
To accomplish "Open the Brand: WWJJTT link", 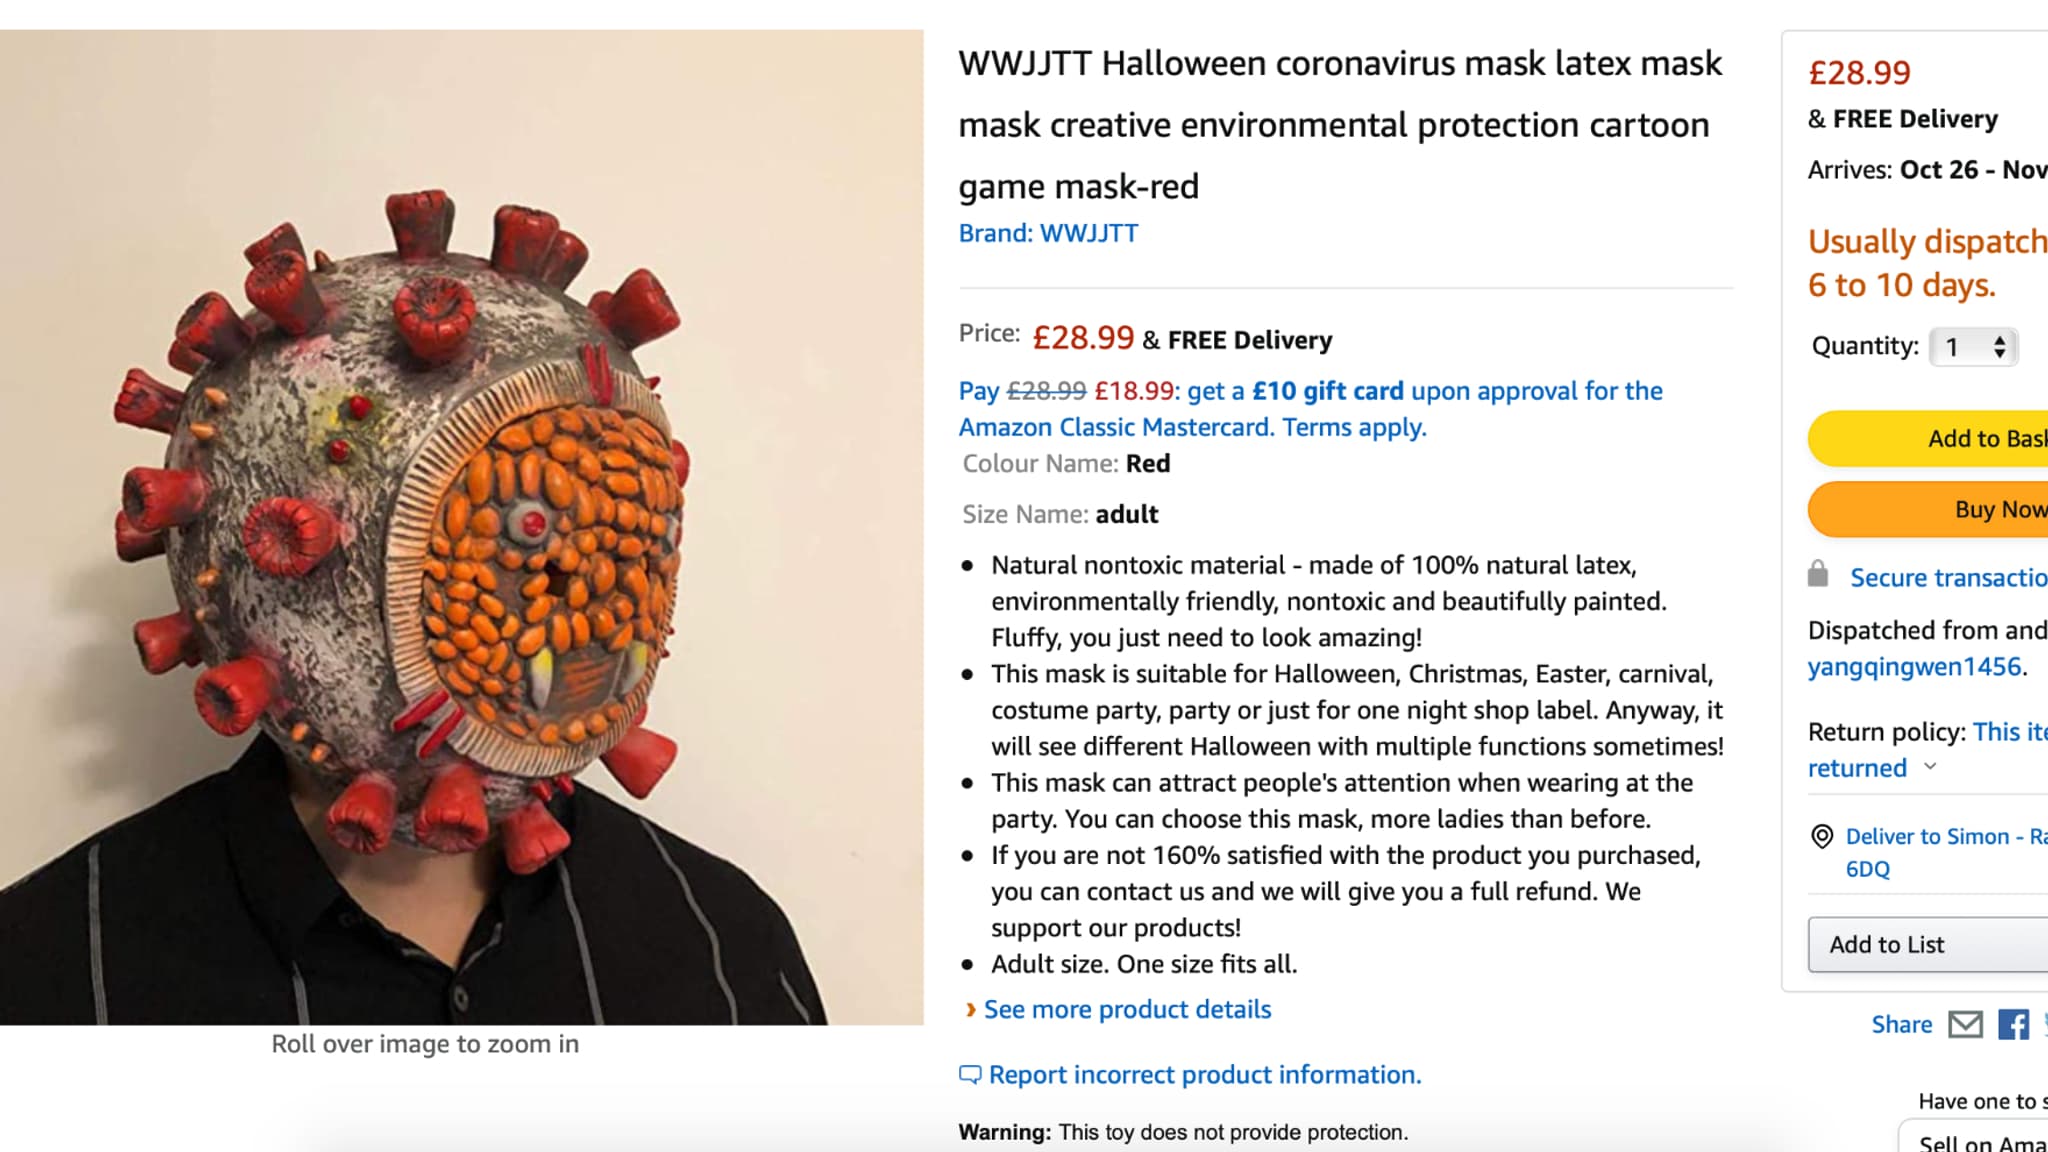I will click(1048, 233).
